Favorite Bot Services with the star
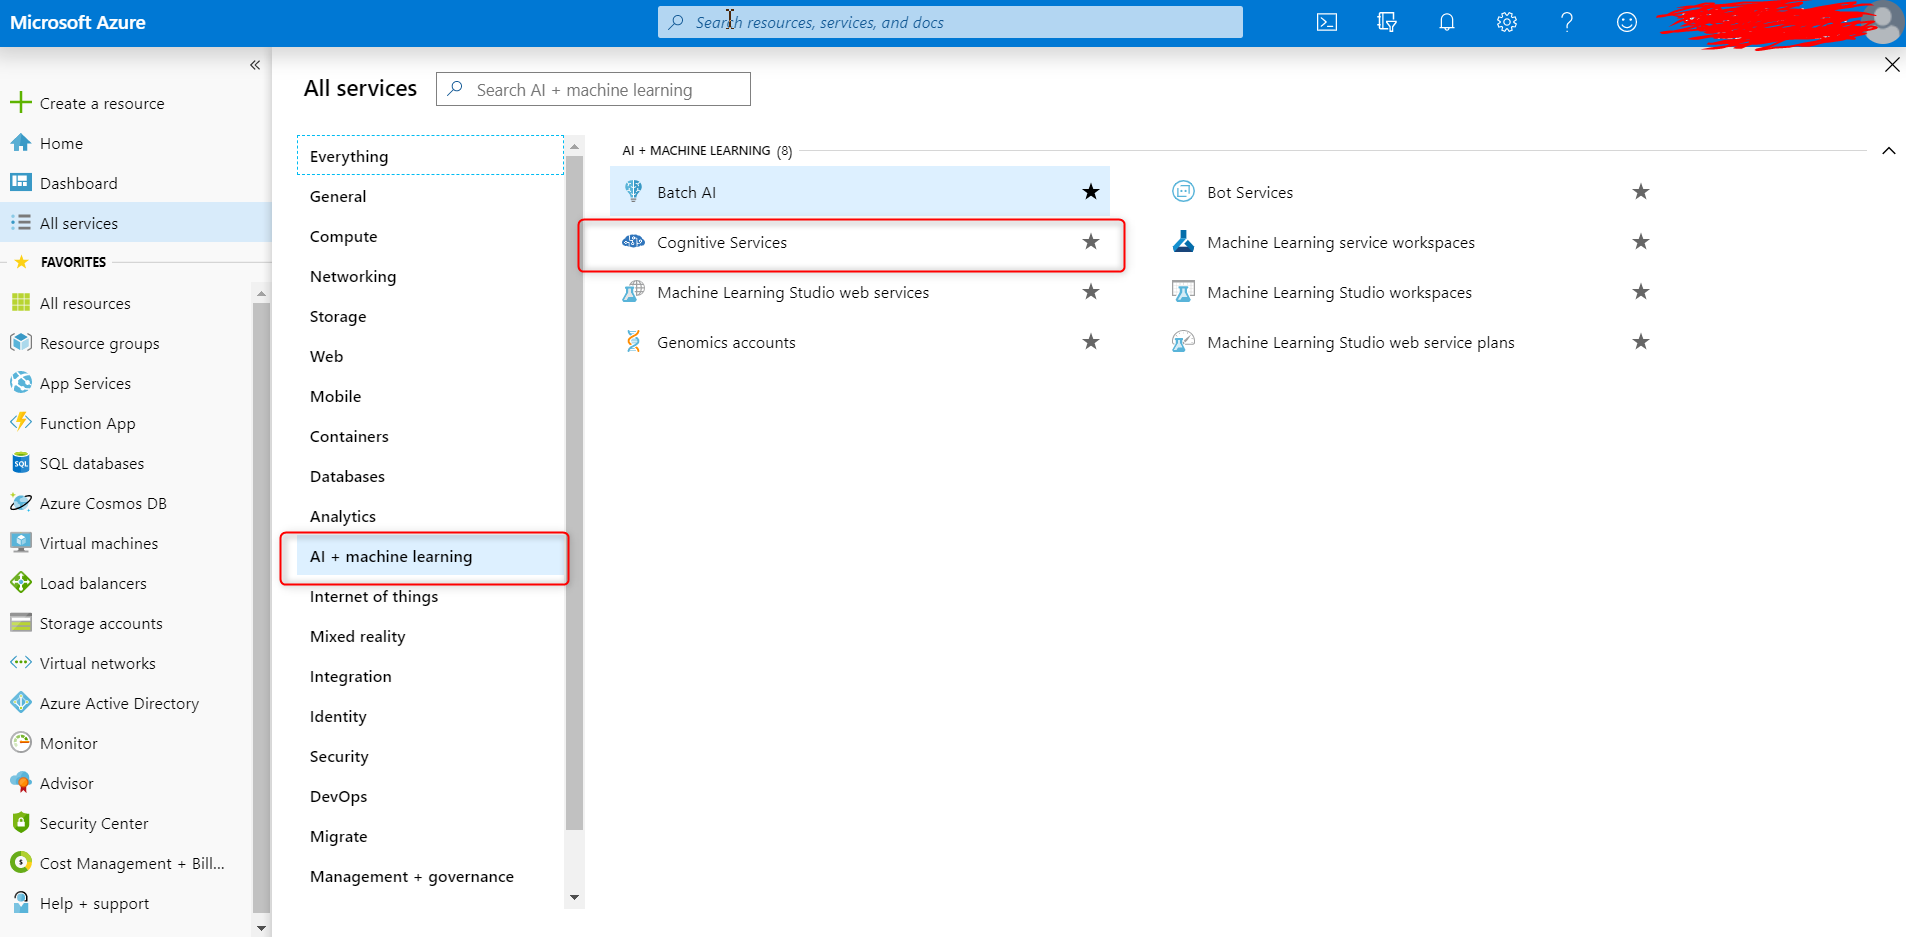1906x937 pixels. pyautogui.click(x=1640, y=191)
